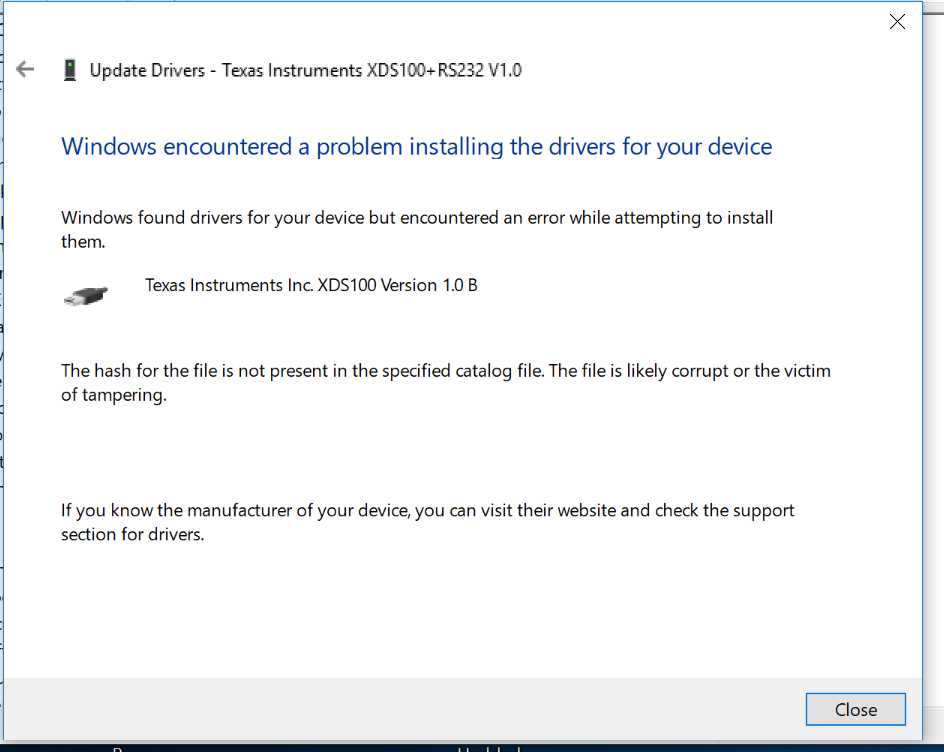Click the USB connector device icon
The width and height of the screenshot is (944, 752).
(85, 296)
